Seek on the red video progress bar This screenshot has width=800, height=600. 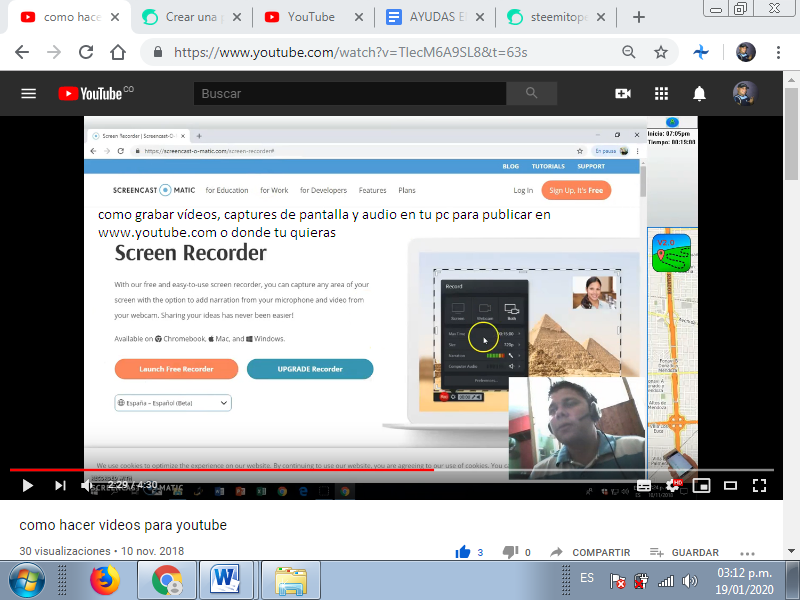tap(391, 469)
